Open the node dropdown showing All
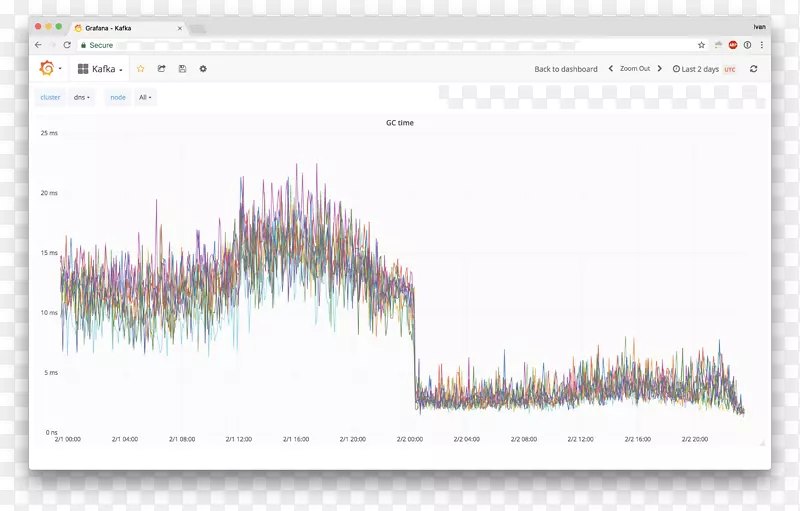The image size is (800, 511). 146,97
